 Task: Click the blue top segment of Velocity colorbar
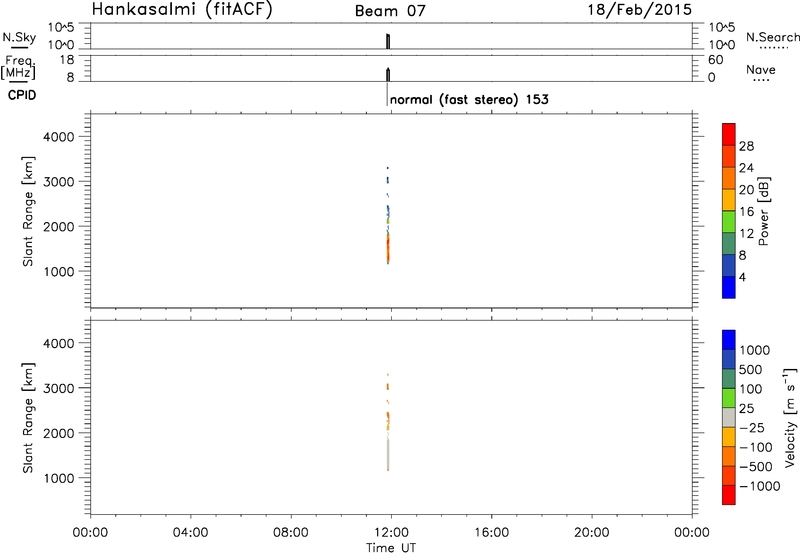[x=729, y=340]
